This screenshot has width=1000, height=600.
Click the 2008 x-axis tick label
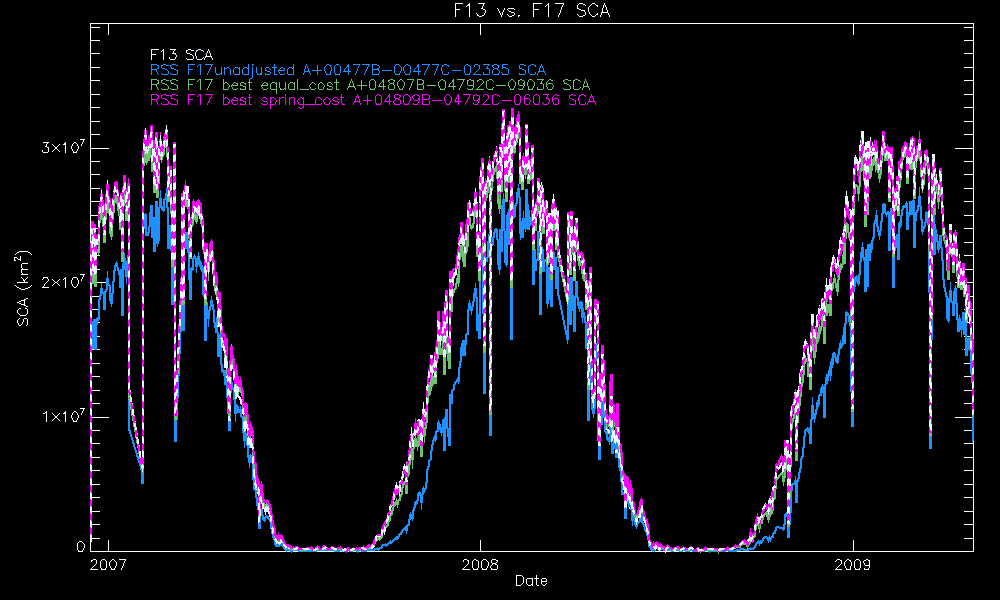click(480, 564)
